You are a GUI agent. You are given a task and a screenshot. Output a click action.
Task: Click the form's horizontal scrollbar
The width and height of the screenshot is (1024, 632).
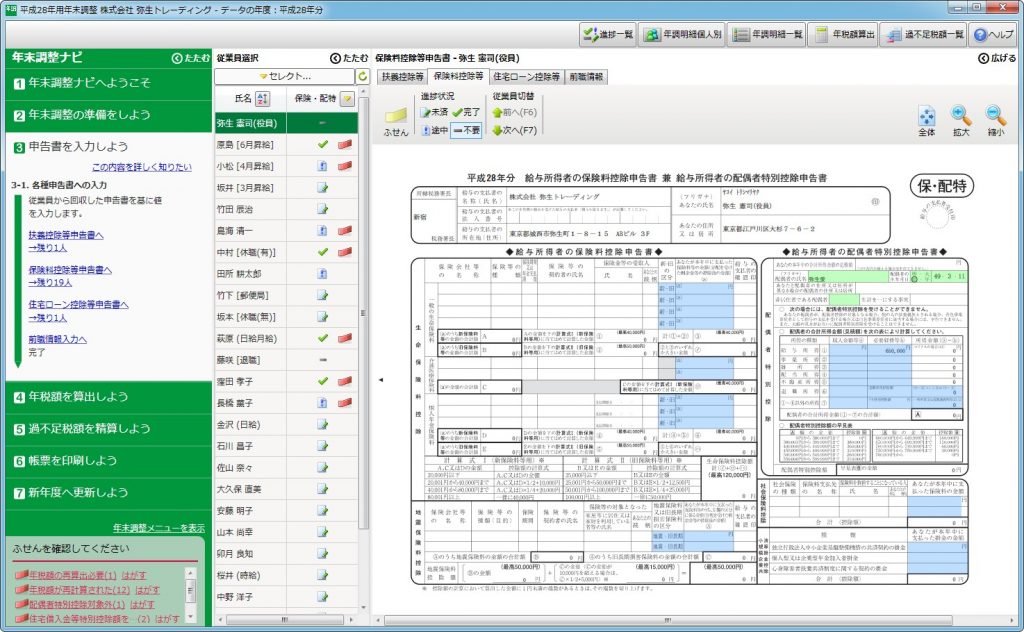click(667, 620)
